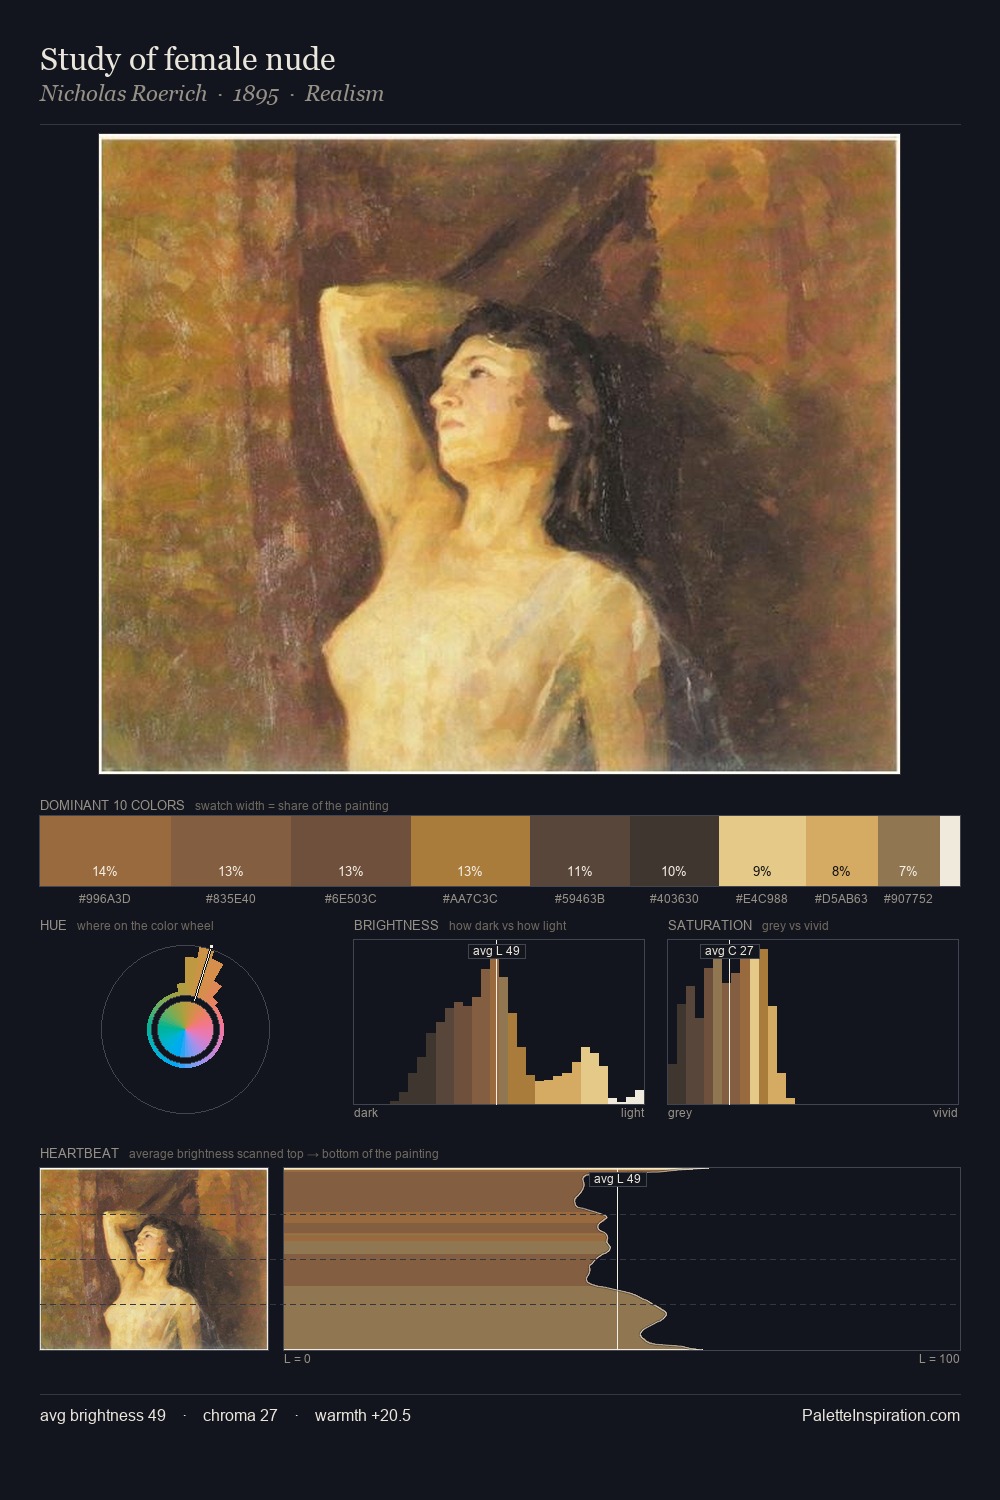The width and height of the screenshot is (1000, 1500).
Task: Click the hex code '#E4C988' label
Action: (x=762, y=899)
